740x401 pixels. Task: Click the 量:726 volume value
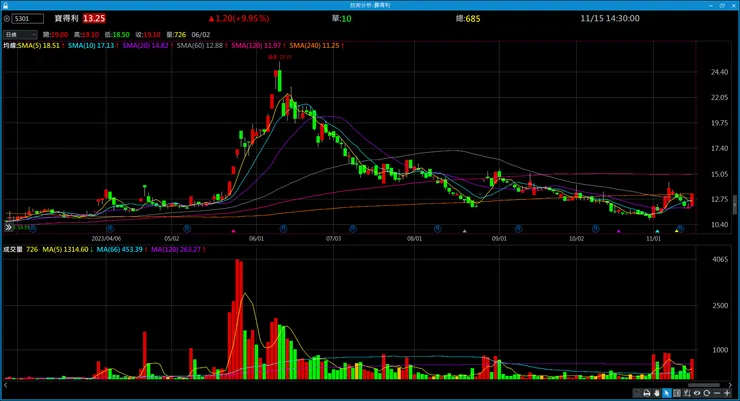point(176,35)
